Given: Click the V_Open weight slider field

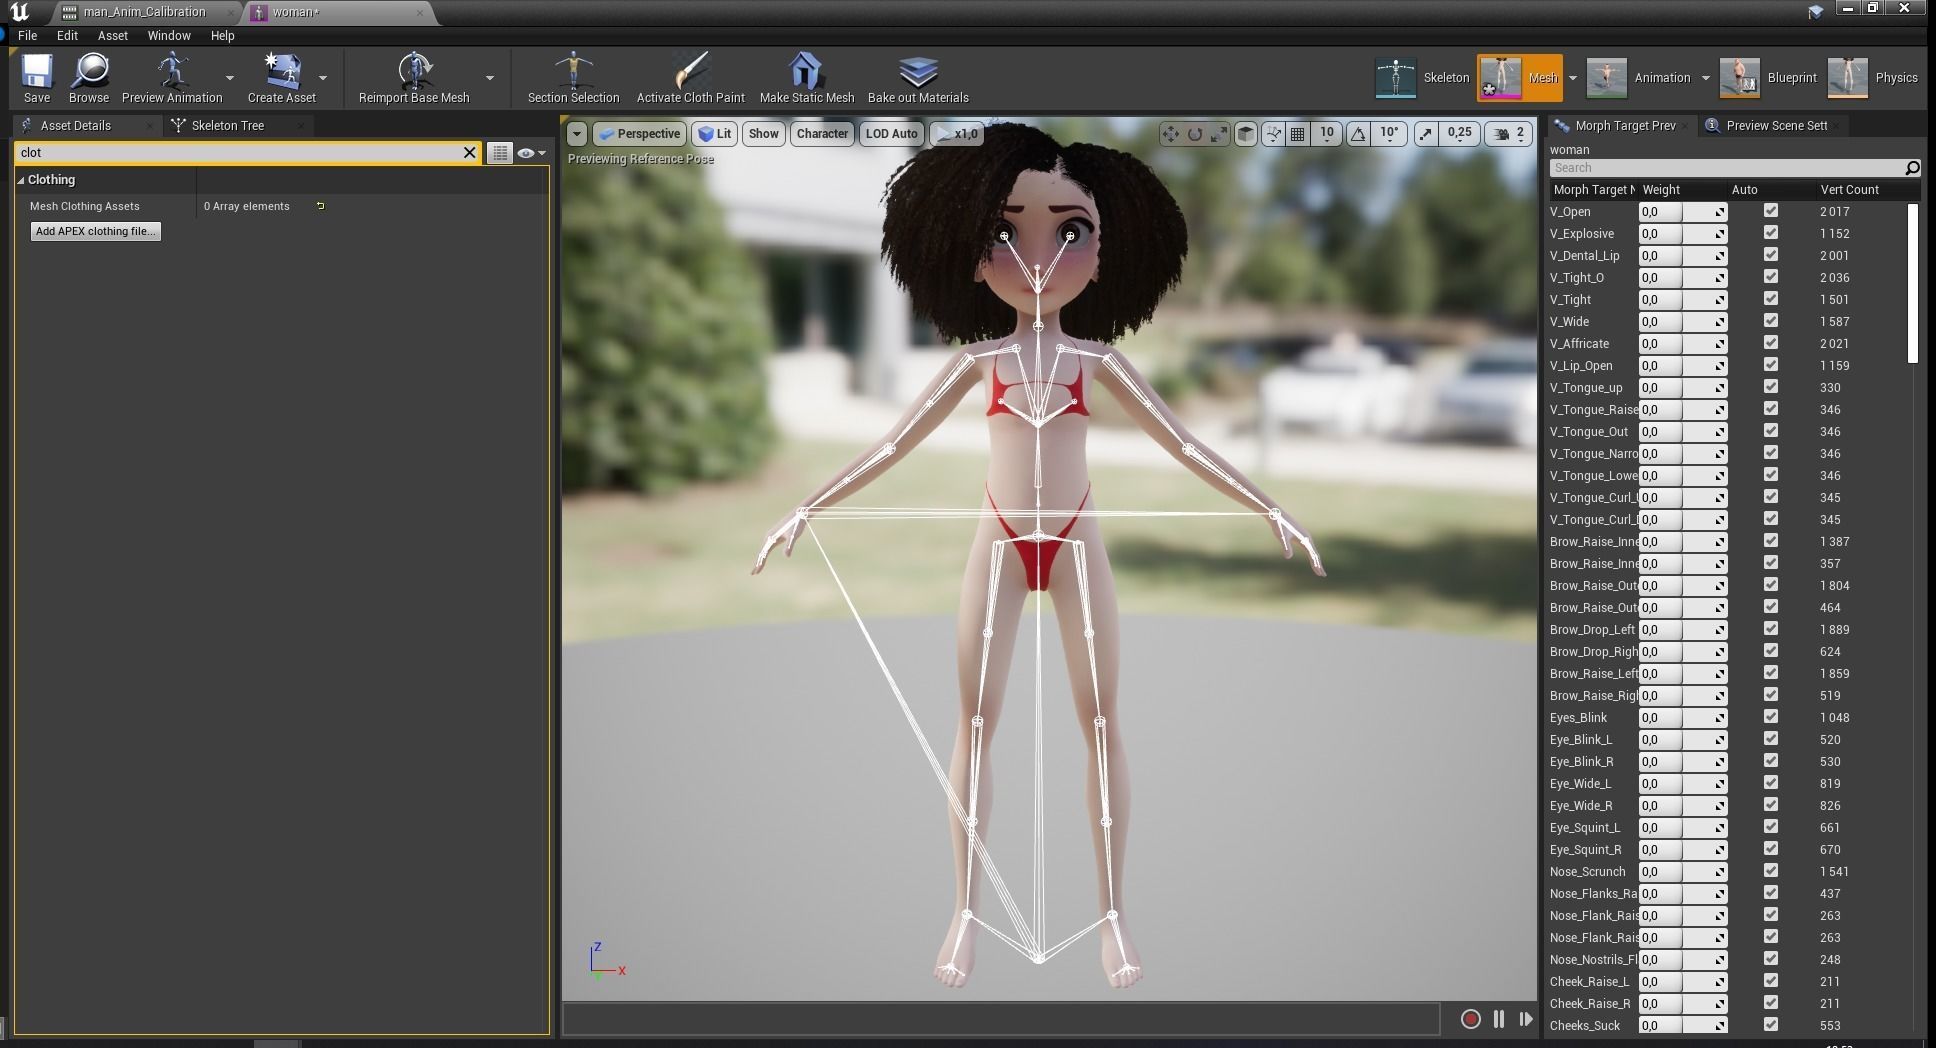Looking at the screenshot, I should pos(1682,212).
